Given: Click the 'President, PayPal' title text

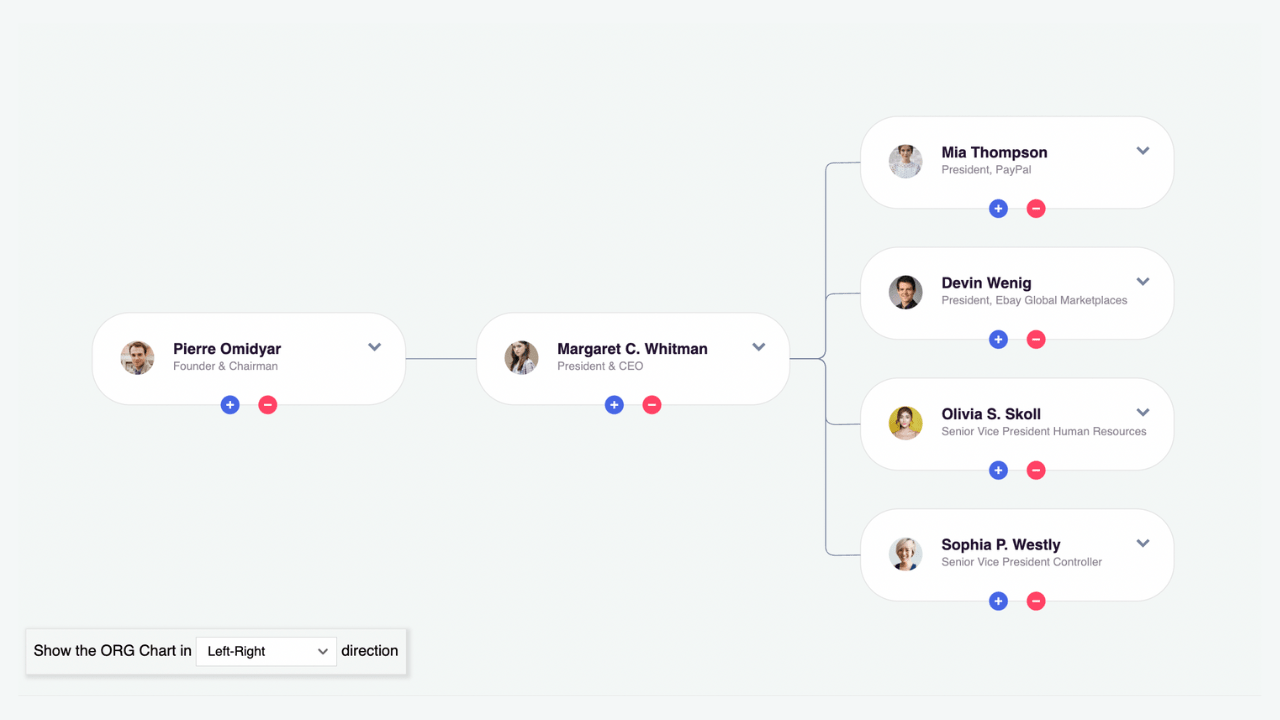Looking at the screenshot, I should (986, 170).
